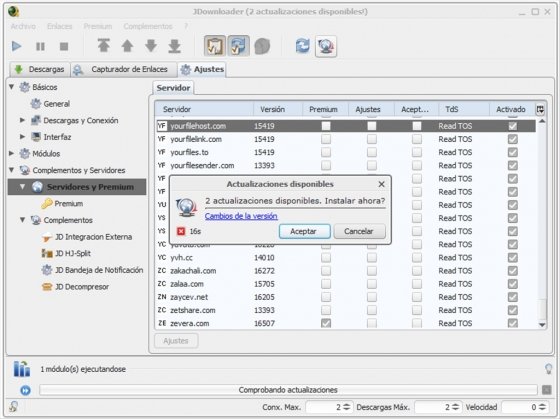
Task: Click the update globe toolbar icon
Action: pyautogui.click(x=326, y=46)
